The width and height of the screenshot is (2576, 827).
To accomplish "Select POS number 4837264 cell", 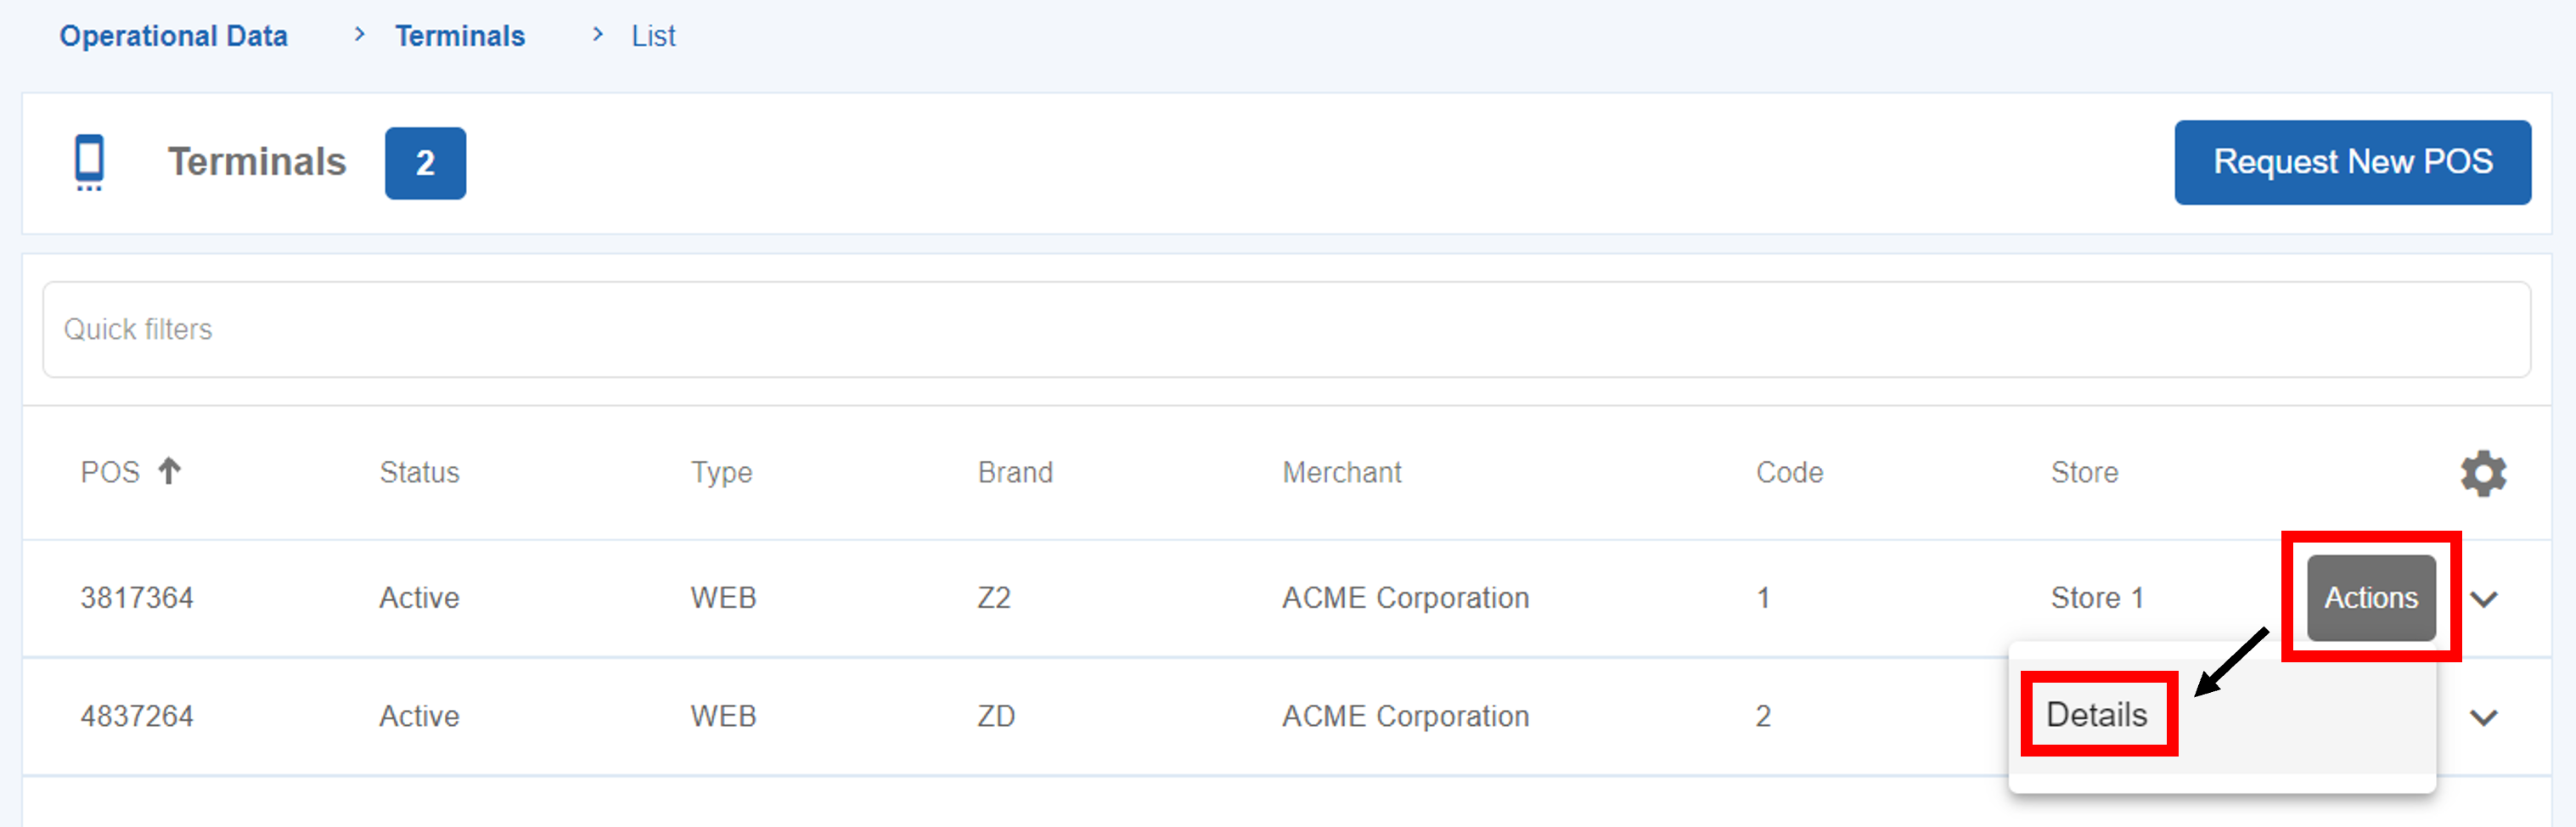I will pos(137,716).
